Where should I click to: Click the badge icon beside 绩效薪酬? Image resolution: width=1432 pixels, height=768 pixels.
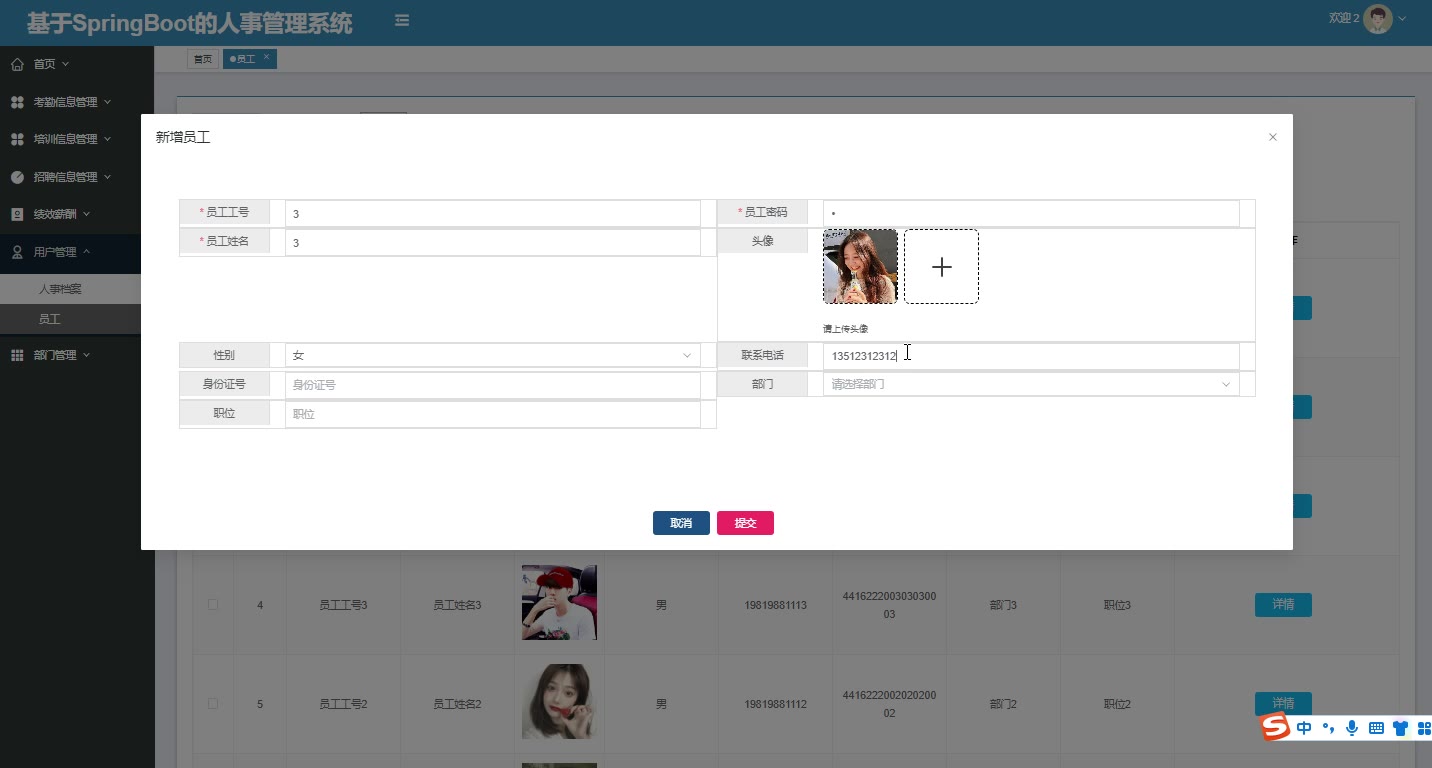[17, 214]
